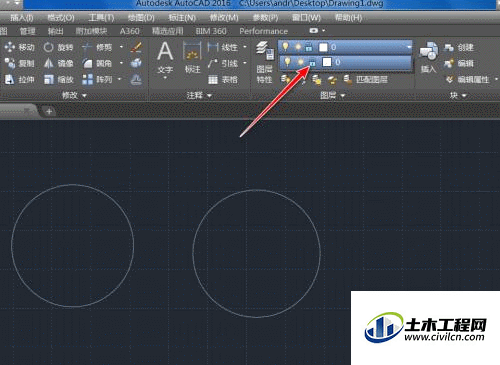Expand the Array (阵列) dropdown arrow
The image size is (500, 365).
click(120, 79)
